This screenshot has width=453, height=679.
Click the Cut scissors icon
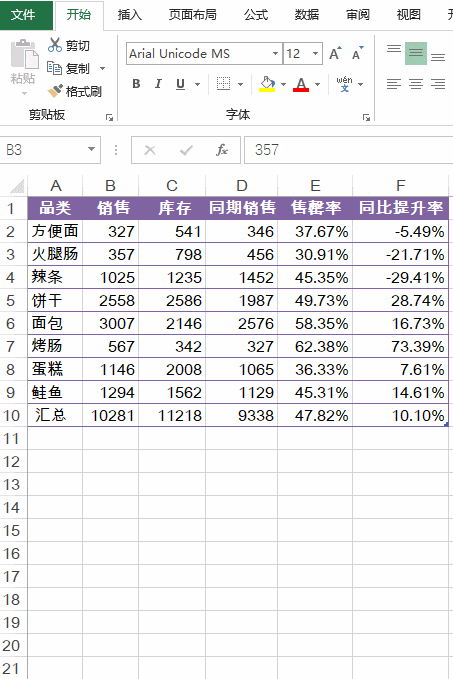click(55, 45)
